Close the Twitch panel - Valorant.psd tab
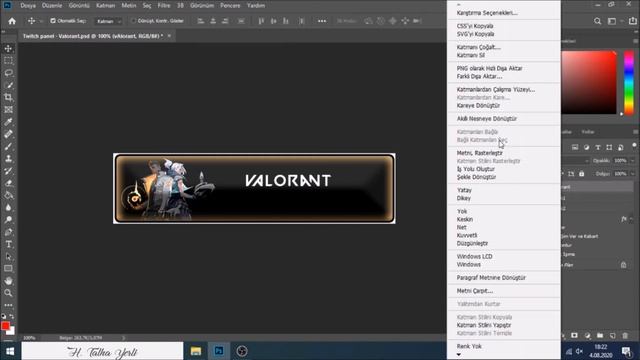Viewport: 640px width, 360px height. point(169,36)
